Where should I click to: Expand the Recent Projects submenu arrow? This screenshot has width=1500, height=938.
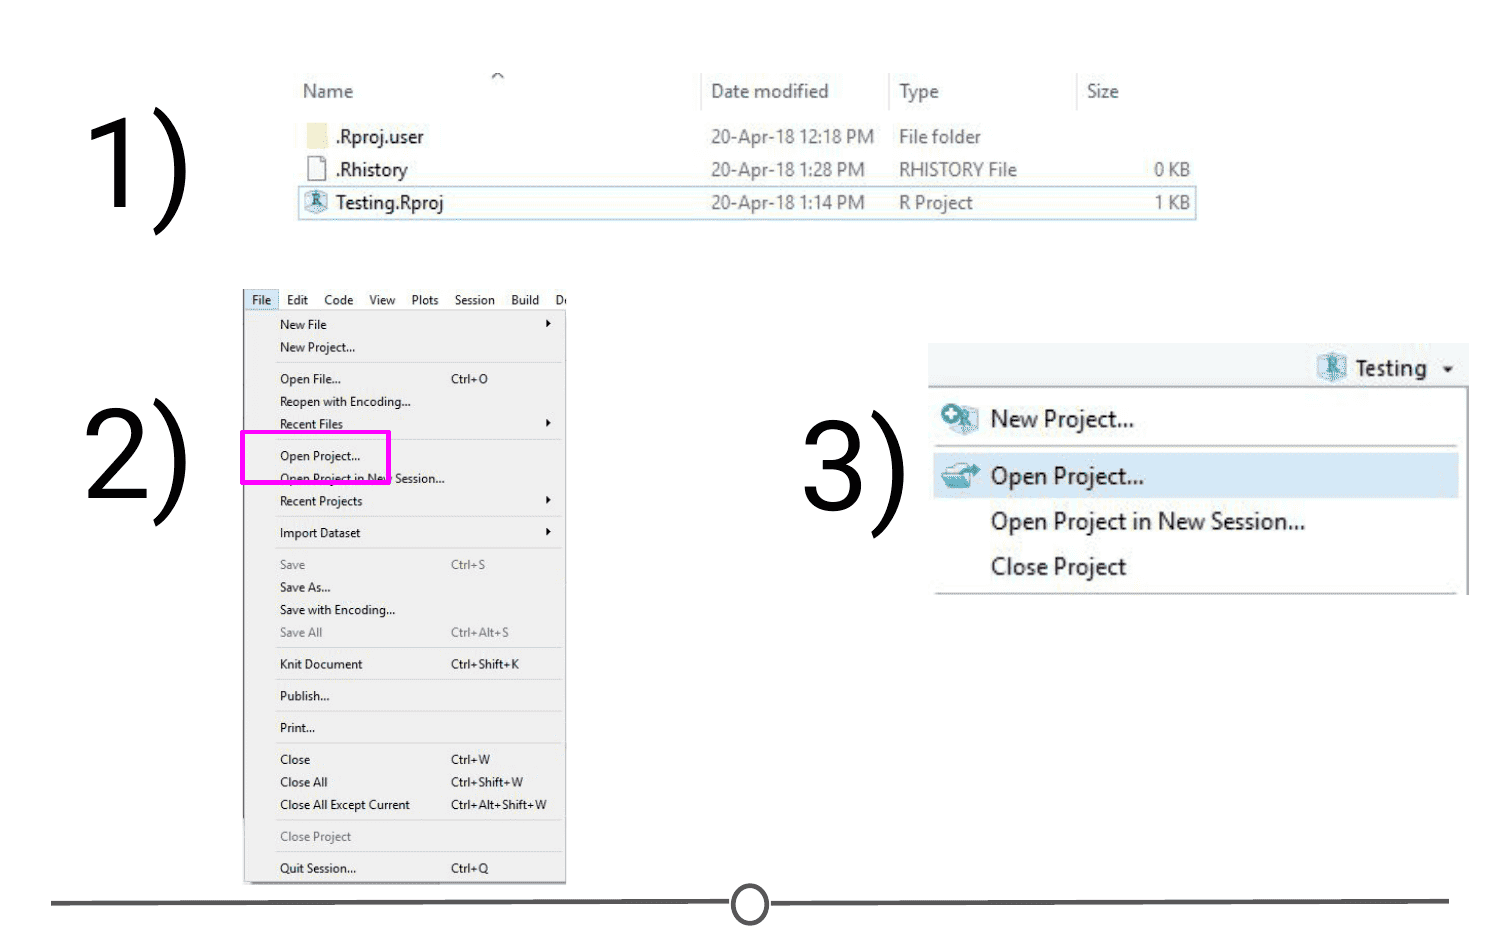click(x=548, y=500)
